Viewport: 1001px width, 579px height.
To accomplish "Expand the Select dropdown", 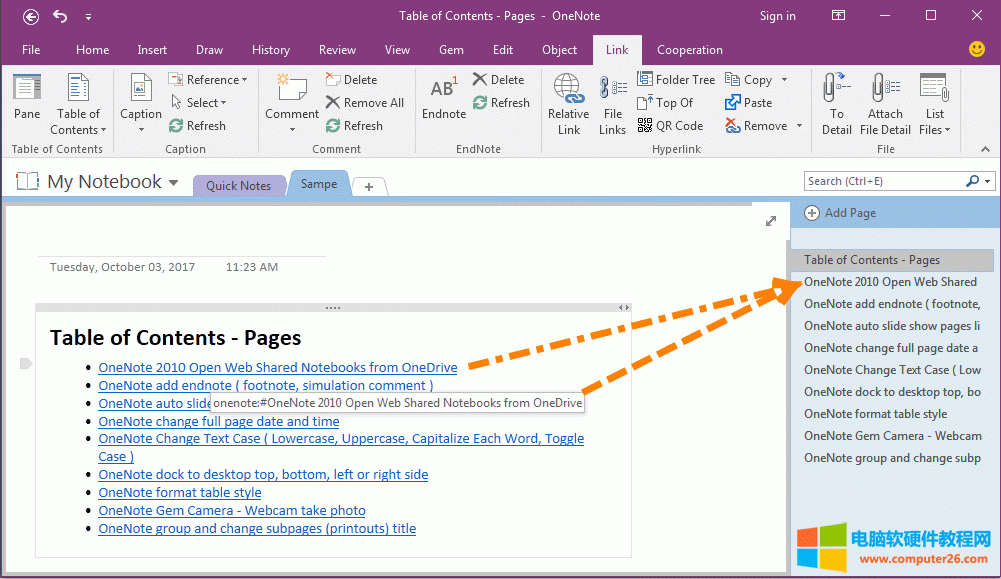I will pyautogui.click(x=204, y=102).
